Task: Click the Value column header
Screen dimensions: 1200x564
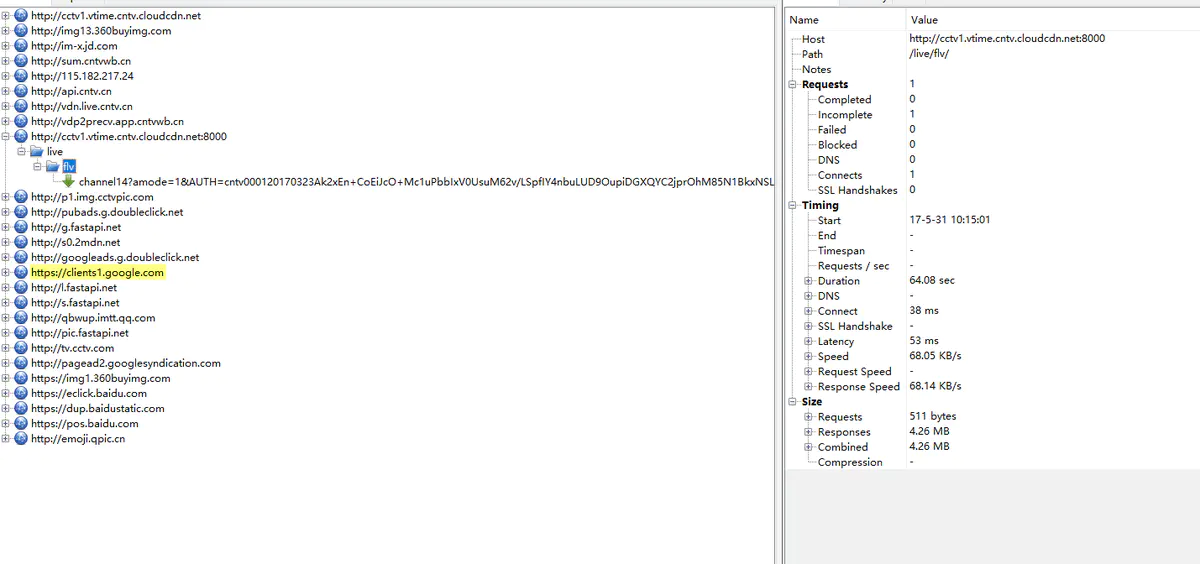Action: (1051, 20)
